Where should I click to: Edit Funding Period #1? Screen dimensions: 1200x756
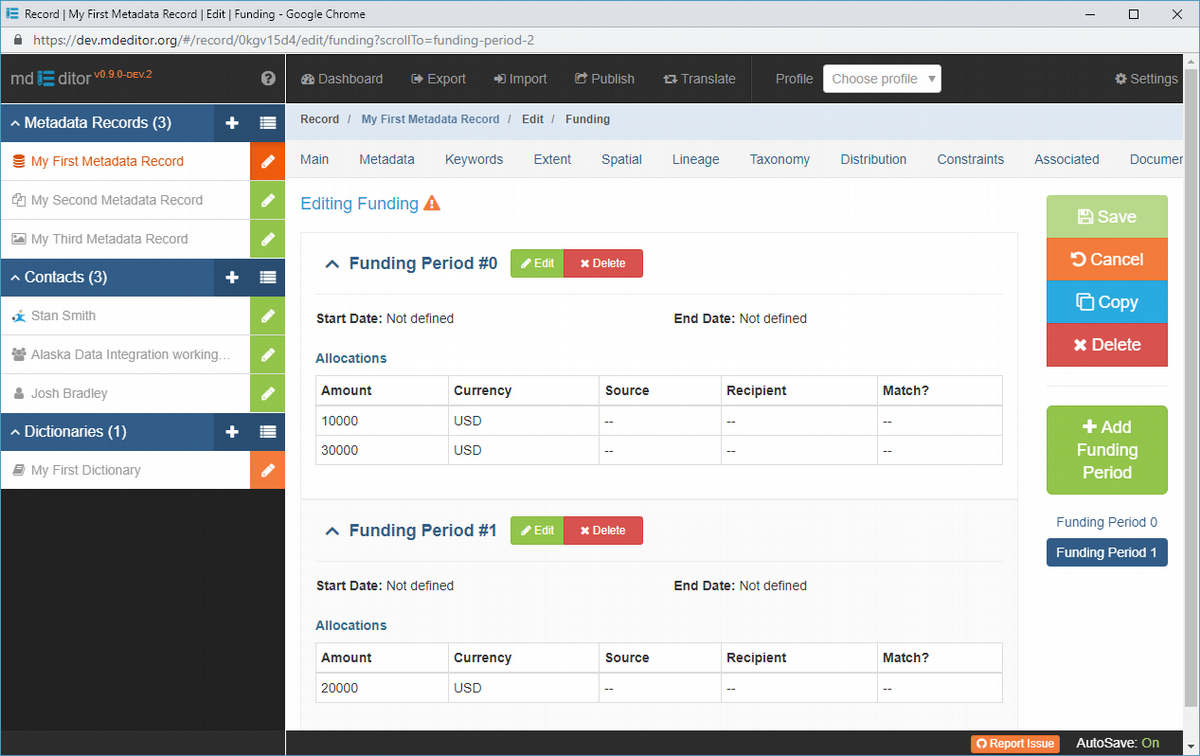[537, 531]
